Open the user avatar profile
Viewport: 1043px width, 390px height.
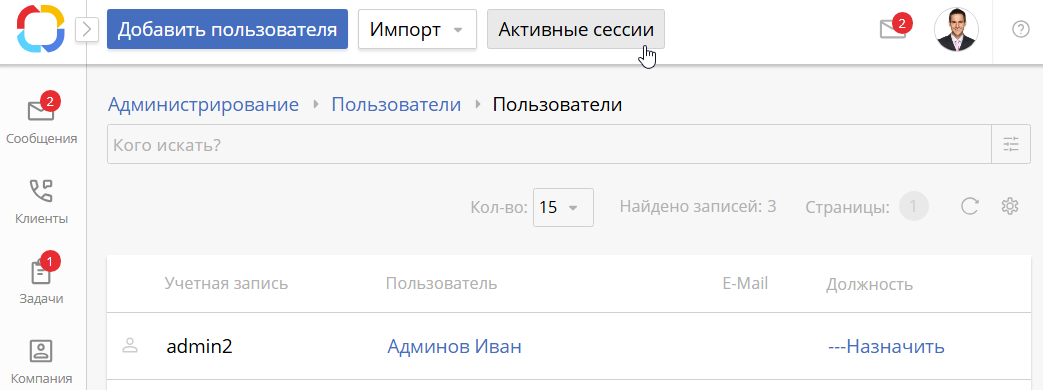tap(956, 29)
